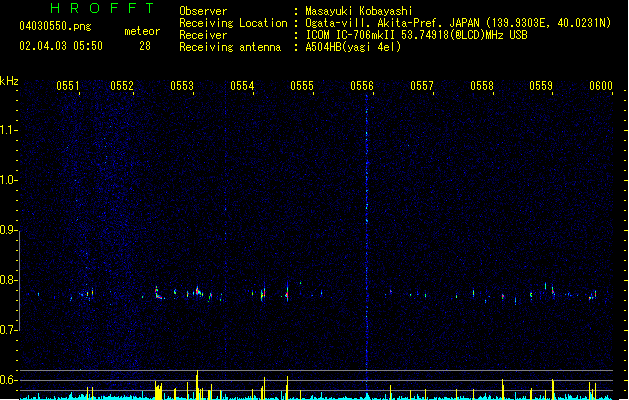Click the Receiving Location label
629x400 pixels.
click(x=233, y=23)
